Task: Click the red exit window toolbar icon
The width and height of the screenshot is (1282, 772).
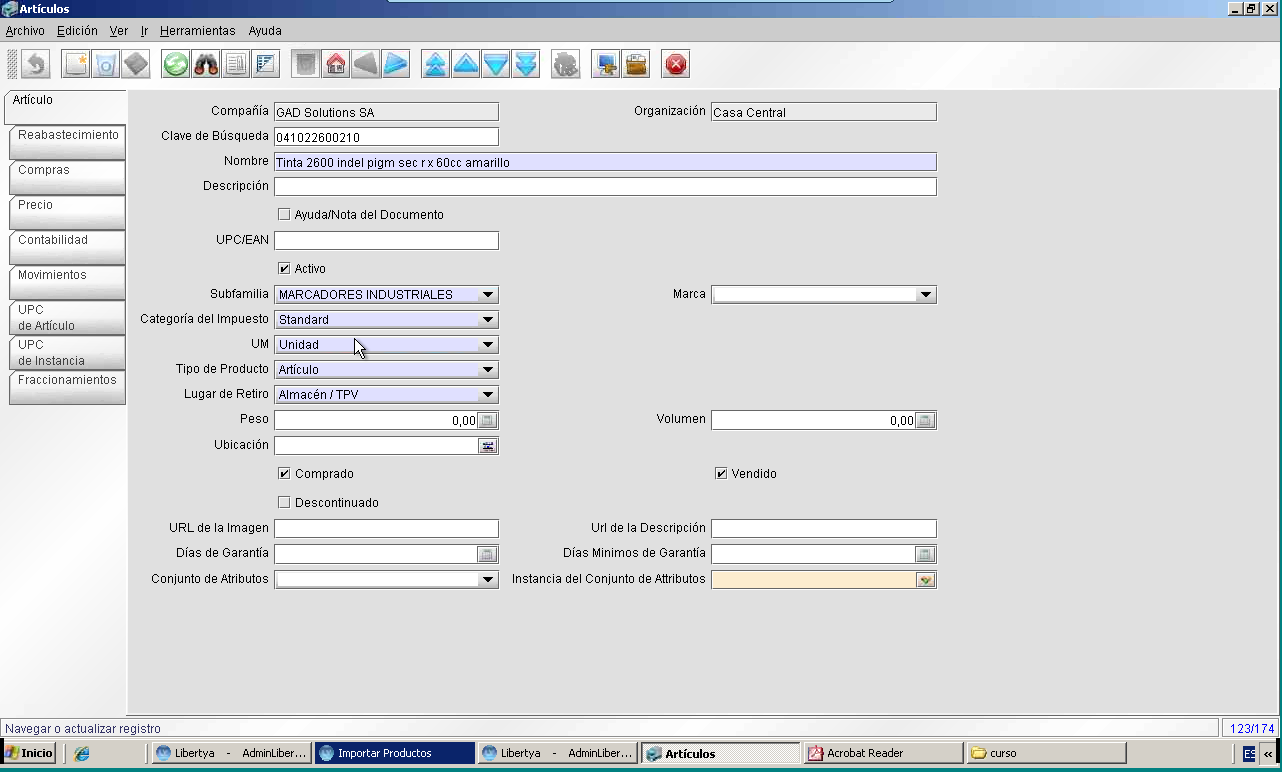Action: (676, 65)
